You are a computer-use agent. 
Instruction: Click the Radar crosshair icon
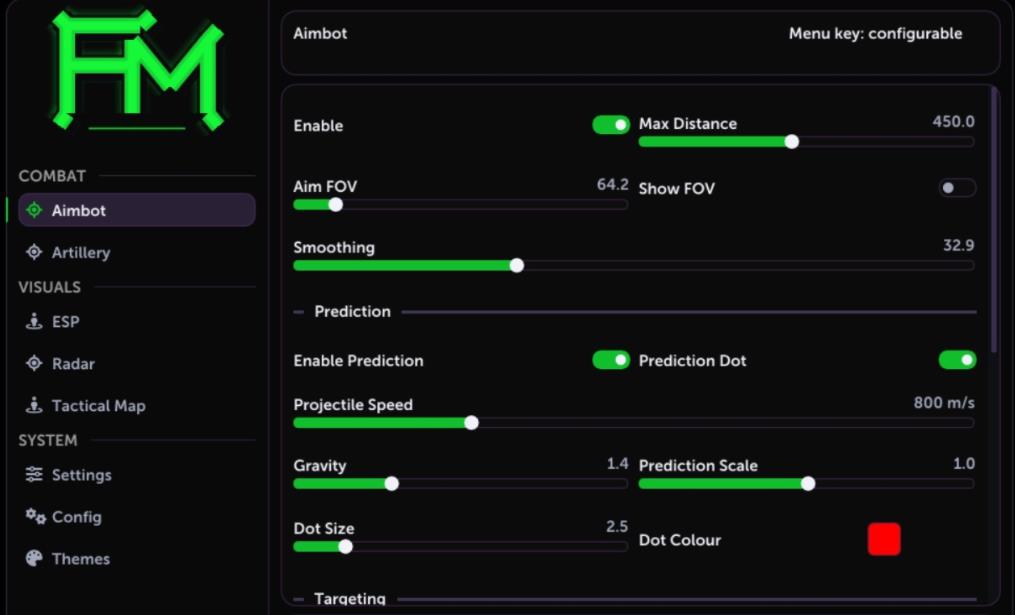[x=34, y=363]
